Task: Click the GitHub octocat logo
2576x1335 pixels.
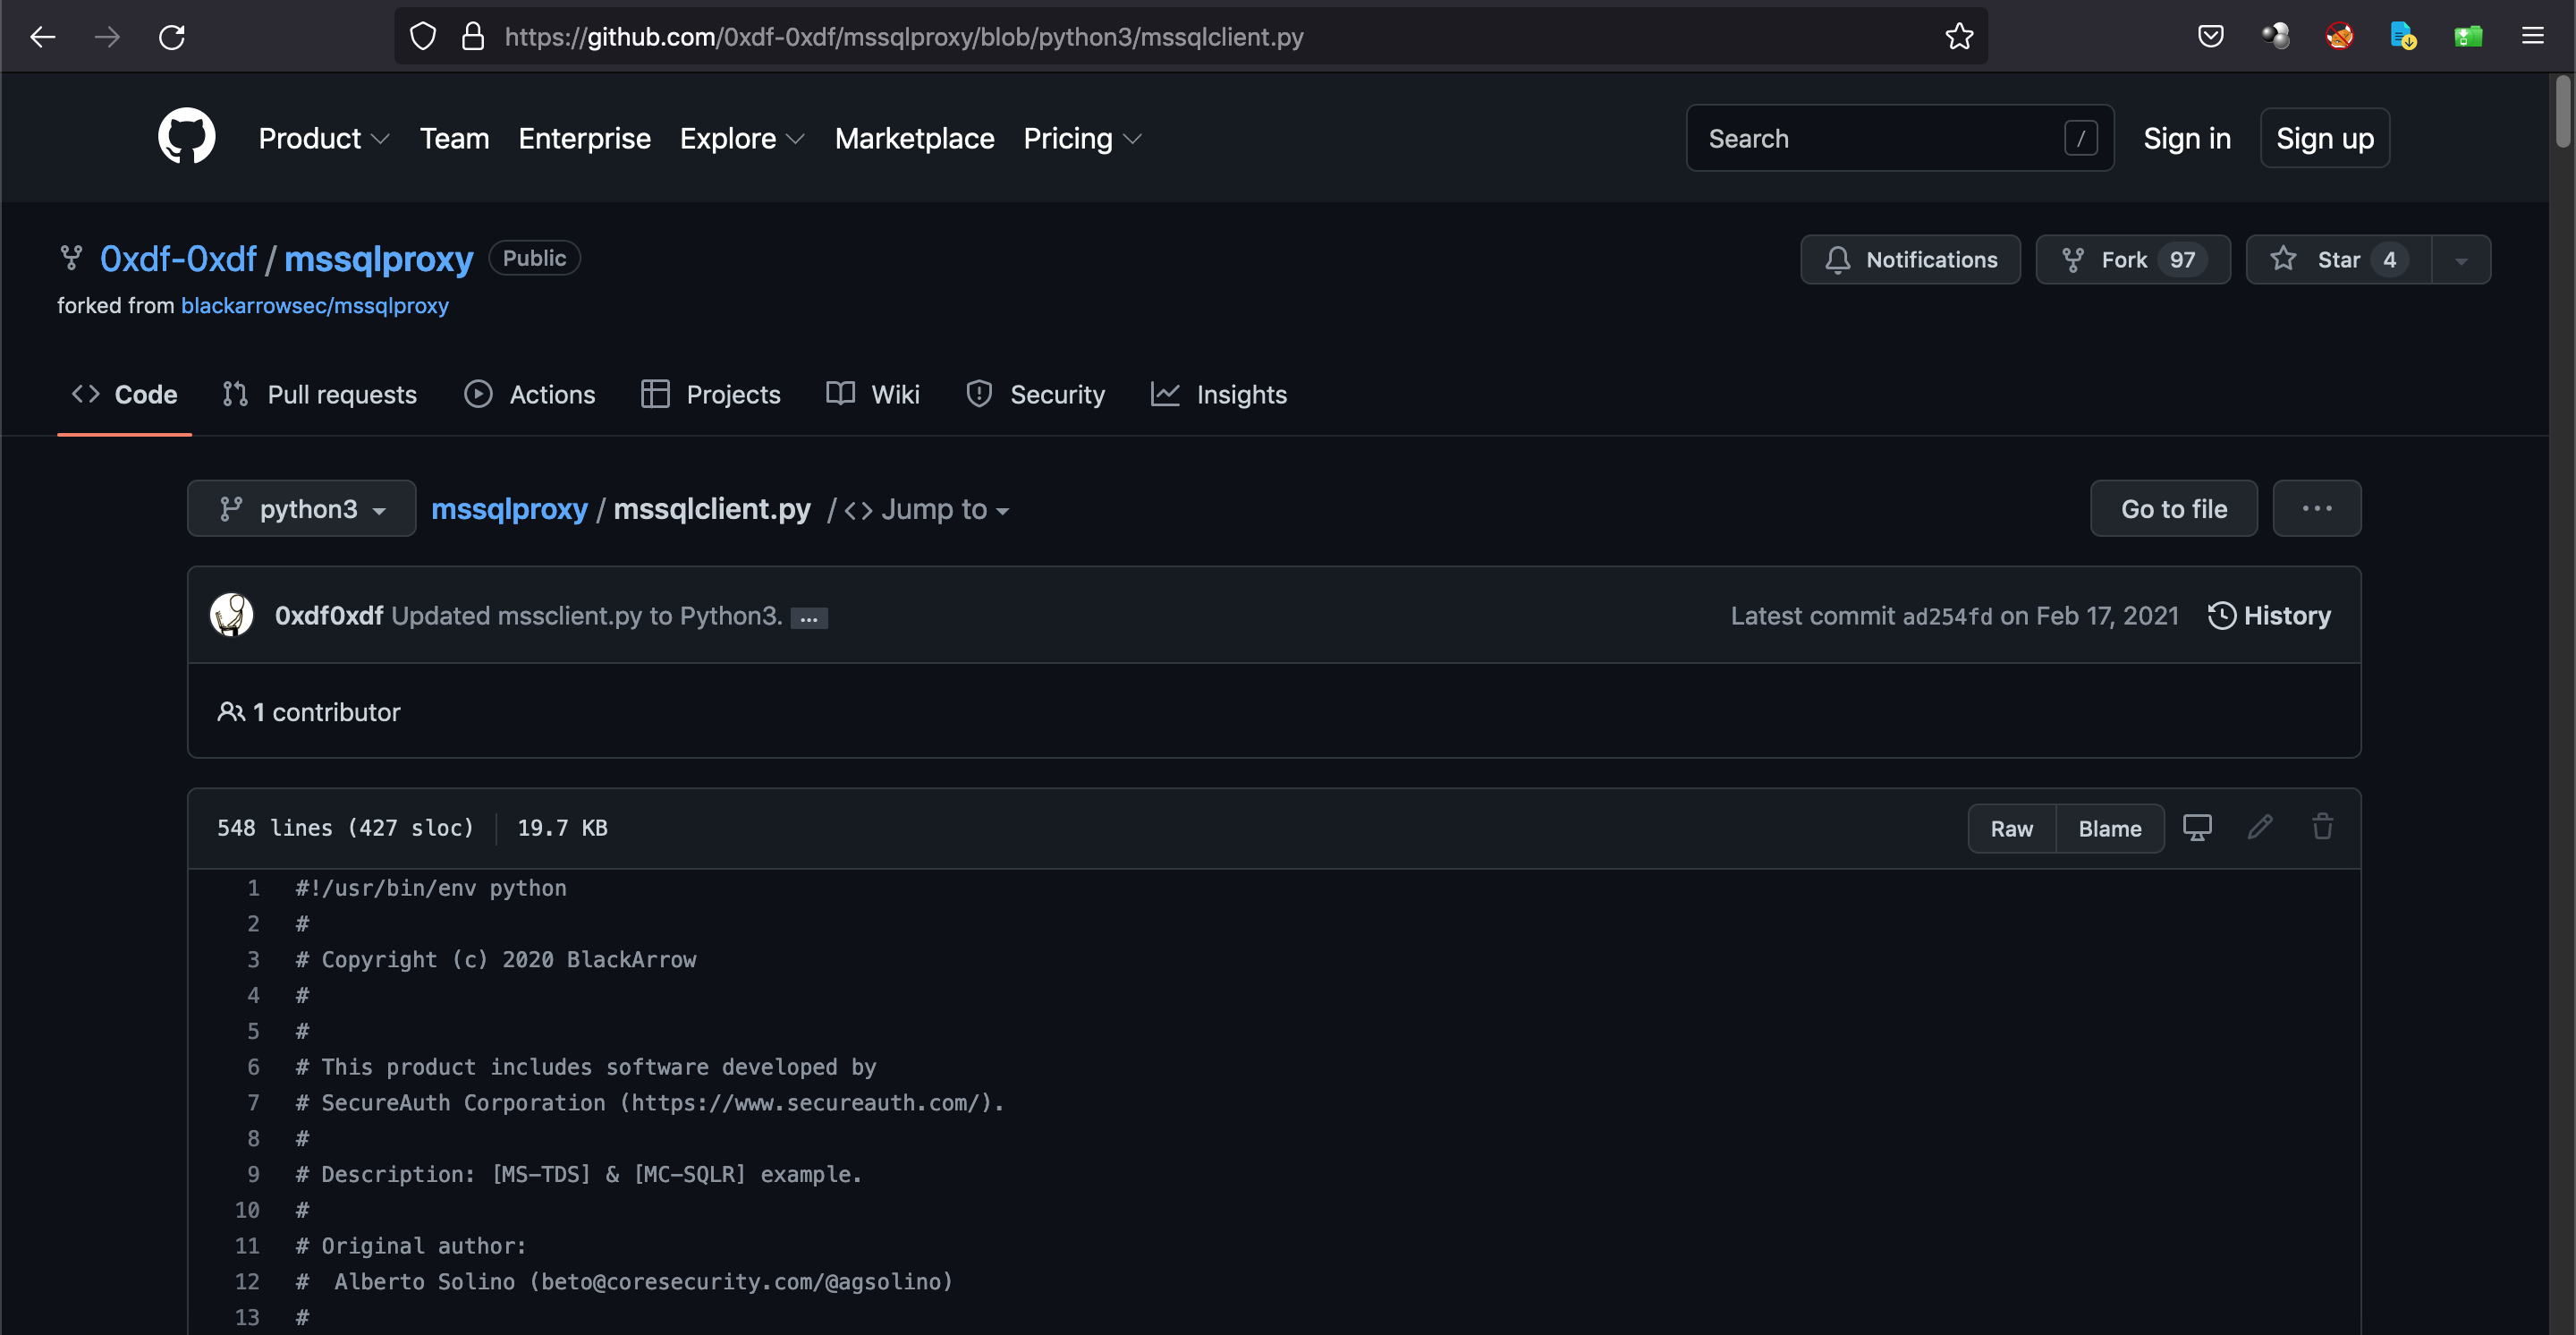Action: tap(187, 137)
